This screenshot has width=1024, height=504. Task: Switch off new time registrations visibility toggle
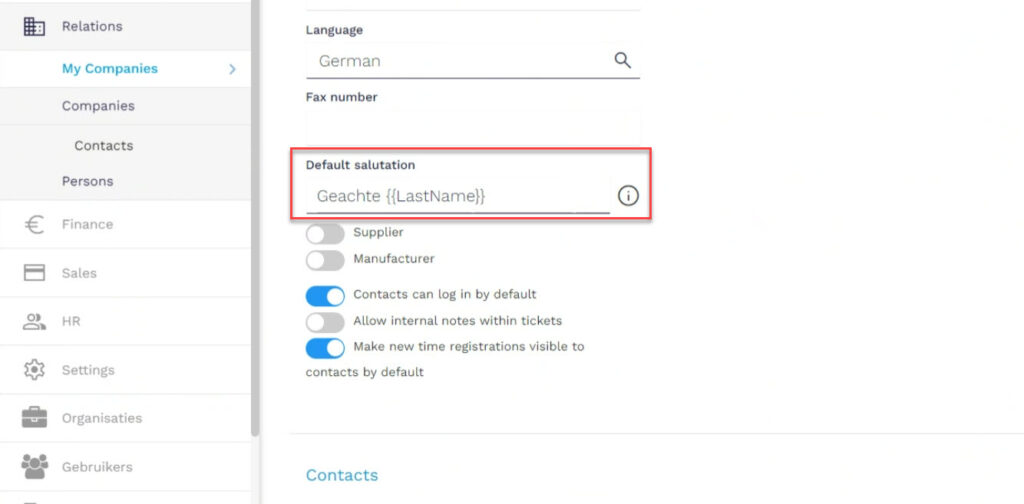pyautogui.click(x=325, y=348)
